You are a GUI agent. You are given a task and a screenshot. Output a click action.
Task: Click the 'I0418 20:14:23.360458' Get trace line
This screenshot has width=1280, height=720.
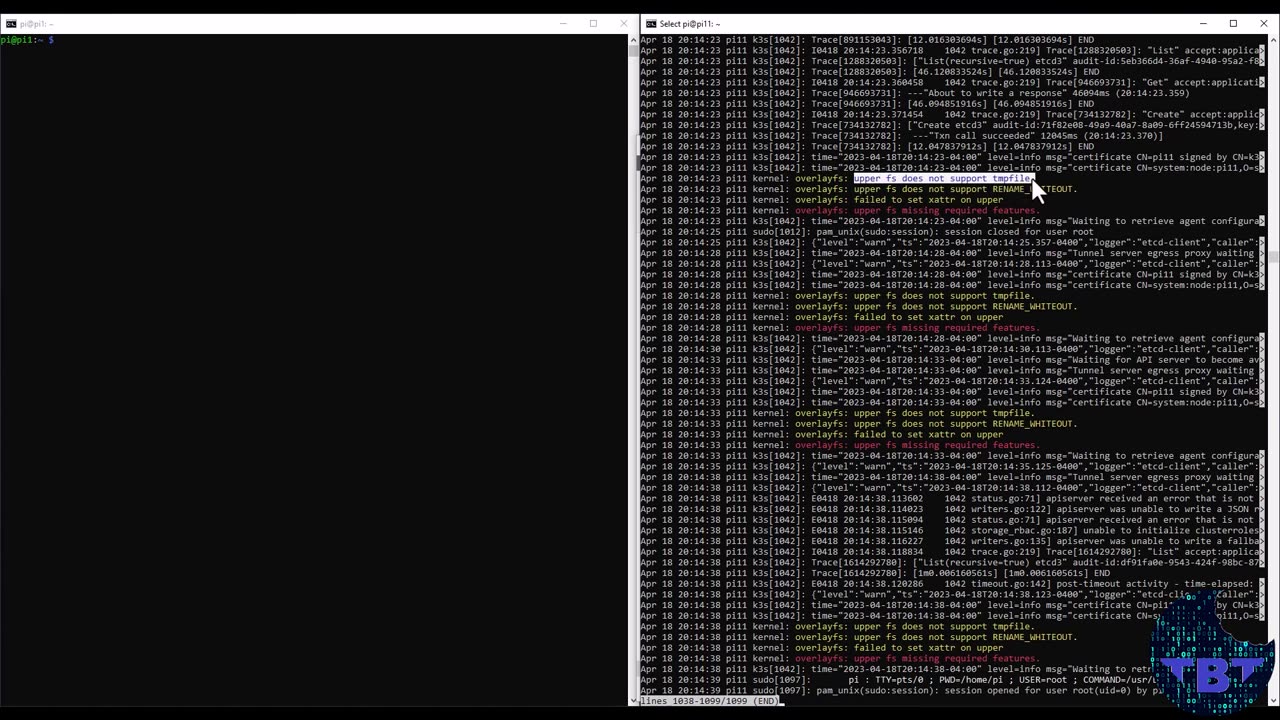point(952,83)
